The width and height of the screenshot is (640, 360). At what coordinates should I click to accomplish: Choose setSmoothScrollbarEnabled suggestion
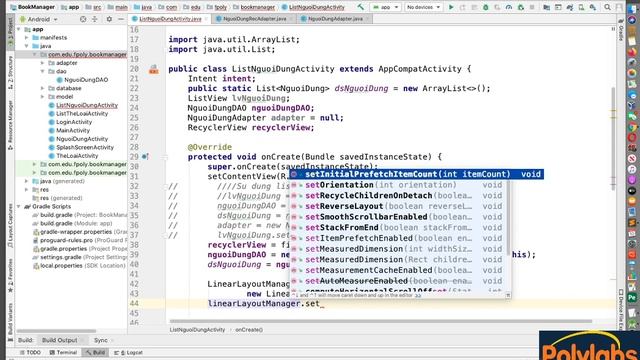400,217
